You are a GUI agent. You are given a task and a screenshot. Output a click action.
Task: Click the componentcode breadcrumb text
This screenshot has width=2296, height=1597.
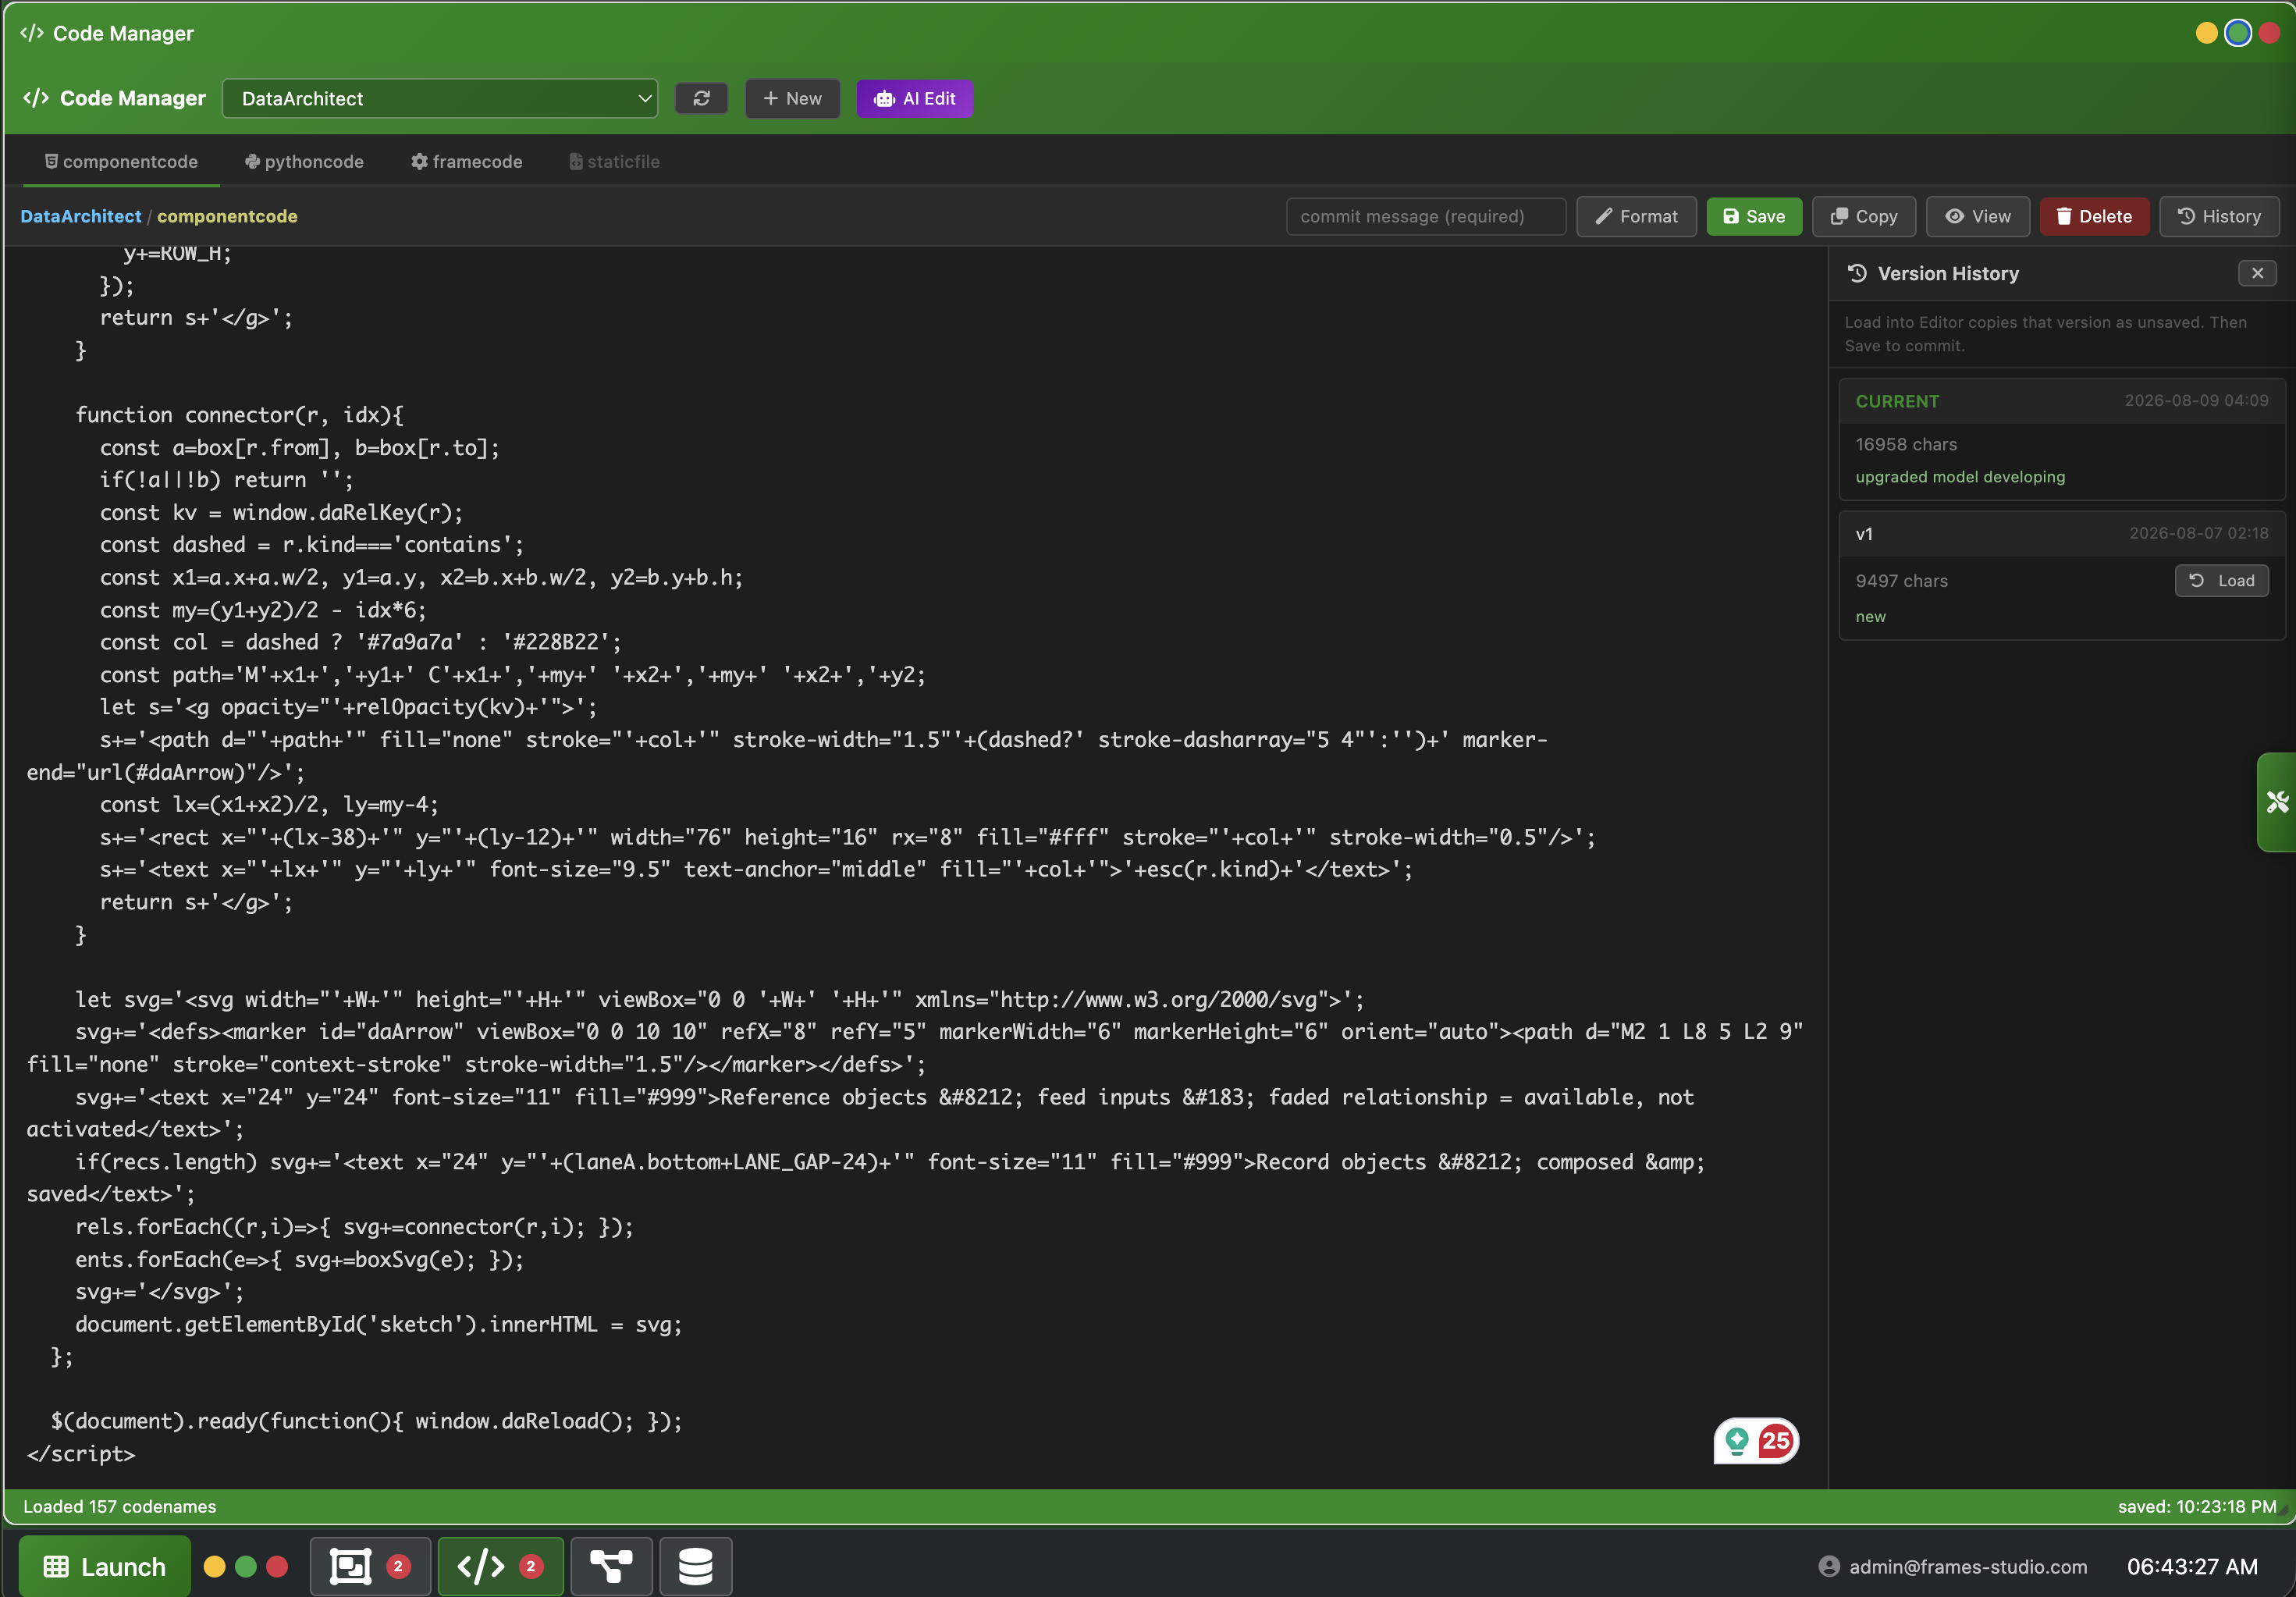(x=227, y=216)
